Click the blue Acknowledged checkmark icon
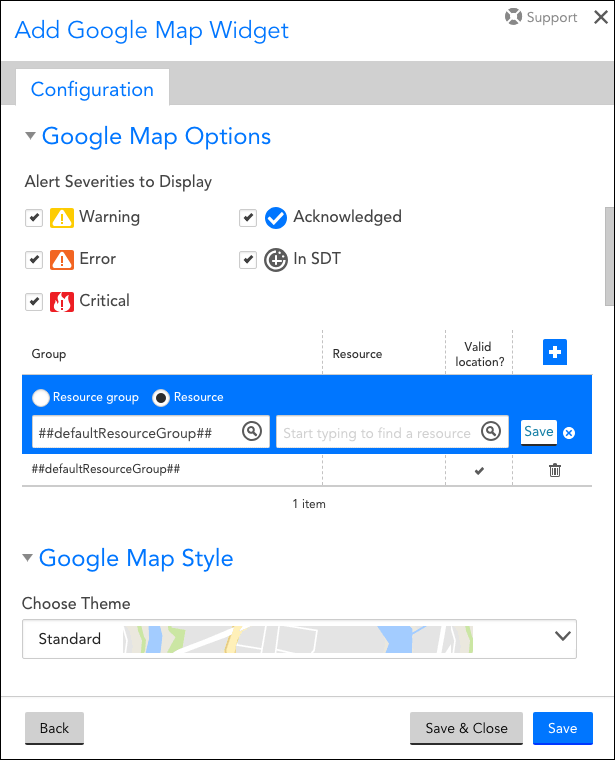Image resolution: width=615 pixels, height=760 pixels. point(276,218)
